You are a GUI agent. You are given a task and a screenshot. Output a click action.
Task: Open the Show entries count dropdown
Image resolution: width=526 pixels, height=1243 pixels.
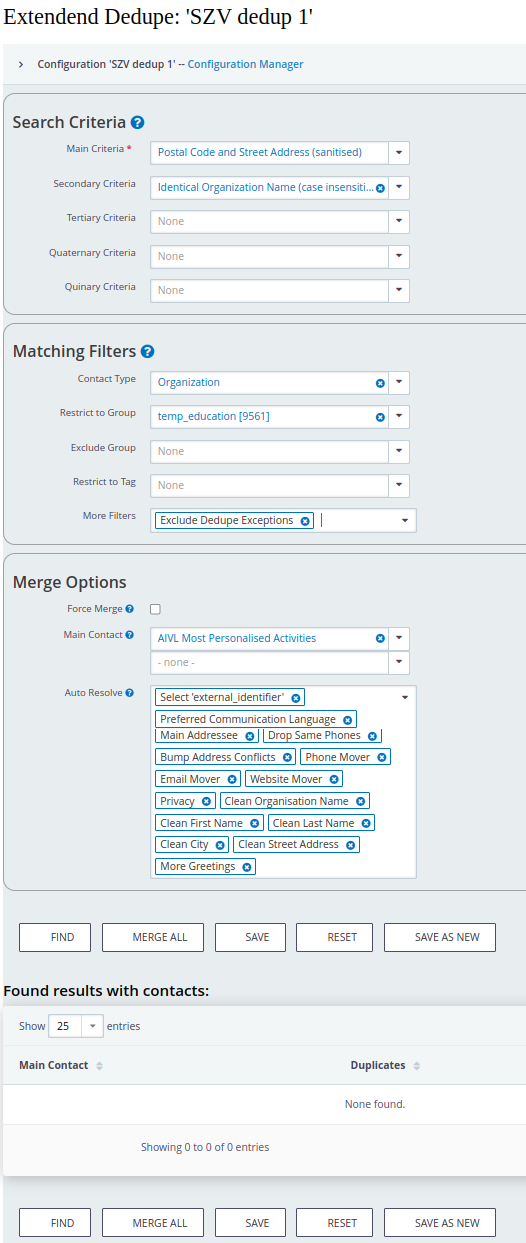coord(76,1026)
